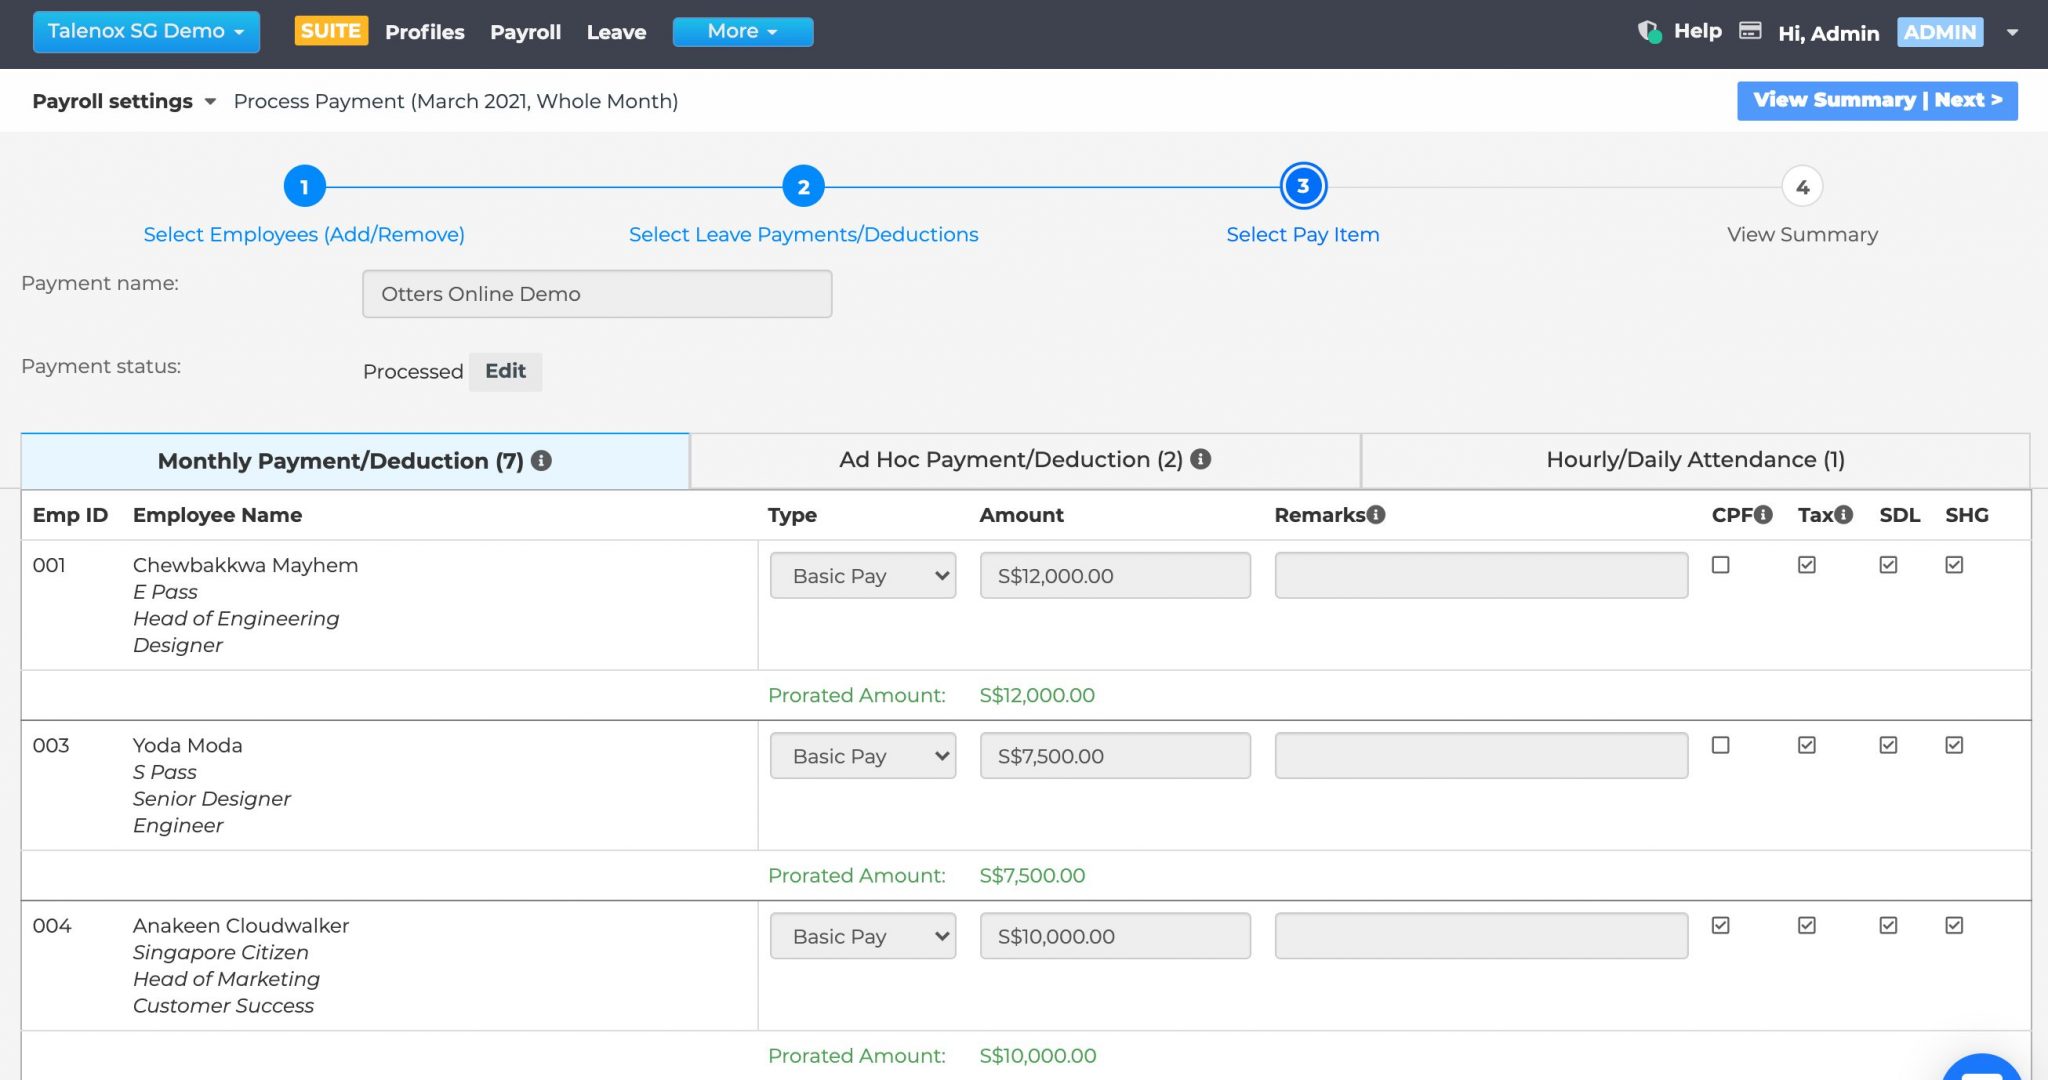Click the Tax column info icon

1843,513
